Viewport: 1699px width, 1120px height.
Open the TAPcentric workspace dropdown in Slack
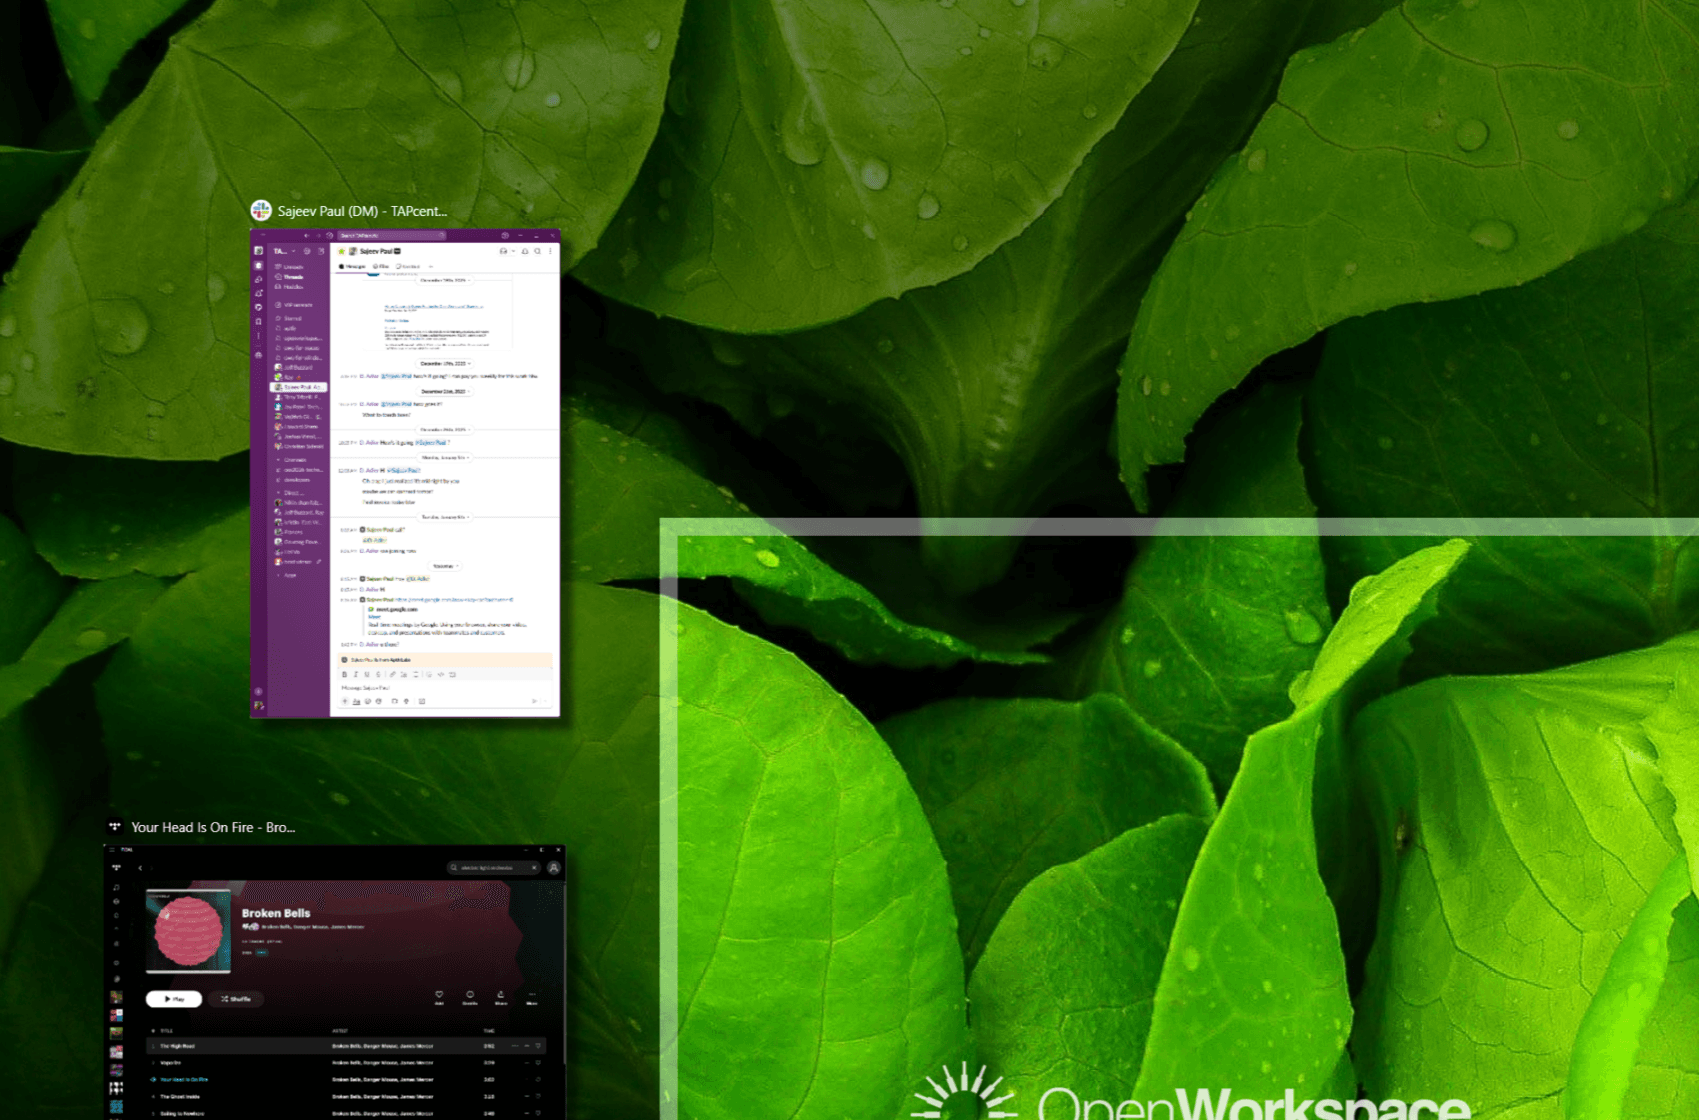[283, 250]
